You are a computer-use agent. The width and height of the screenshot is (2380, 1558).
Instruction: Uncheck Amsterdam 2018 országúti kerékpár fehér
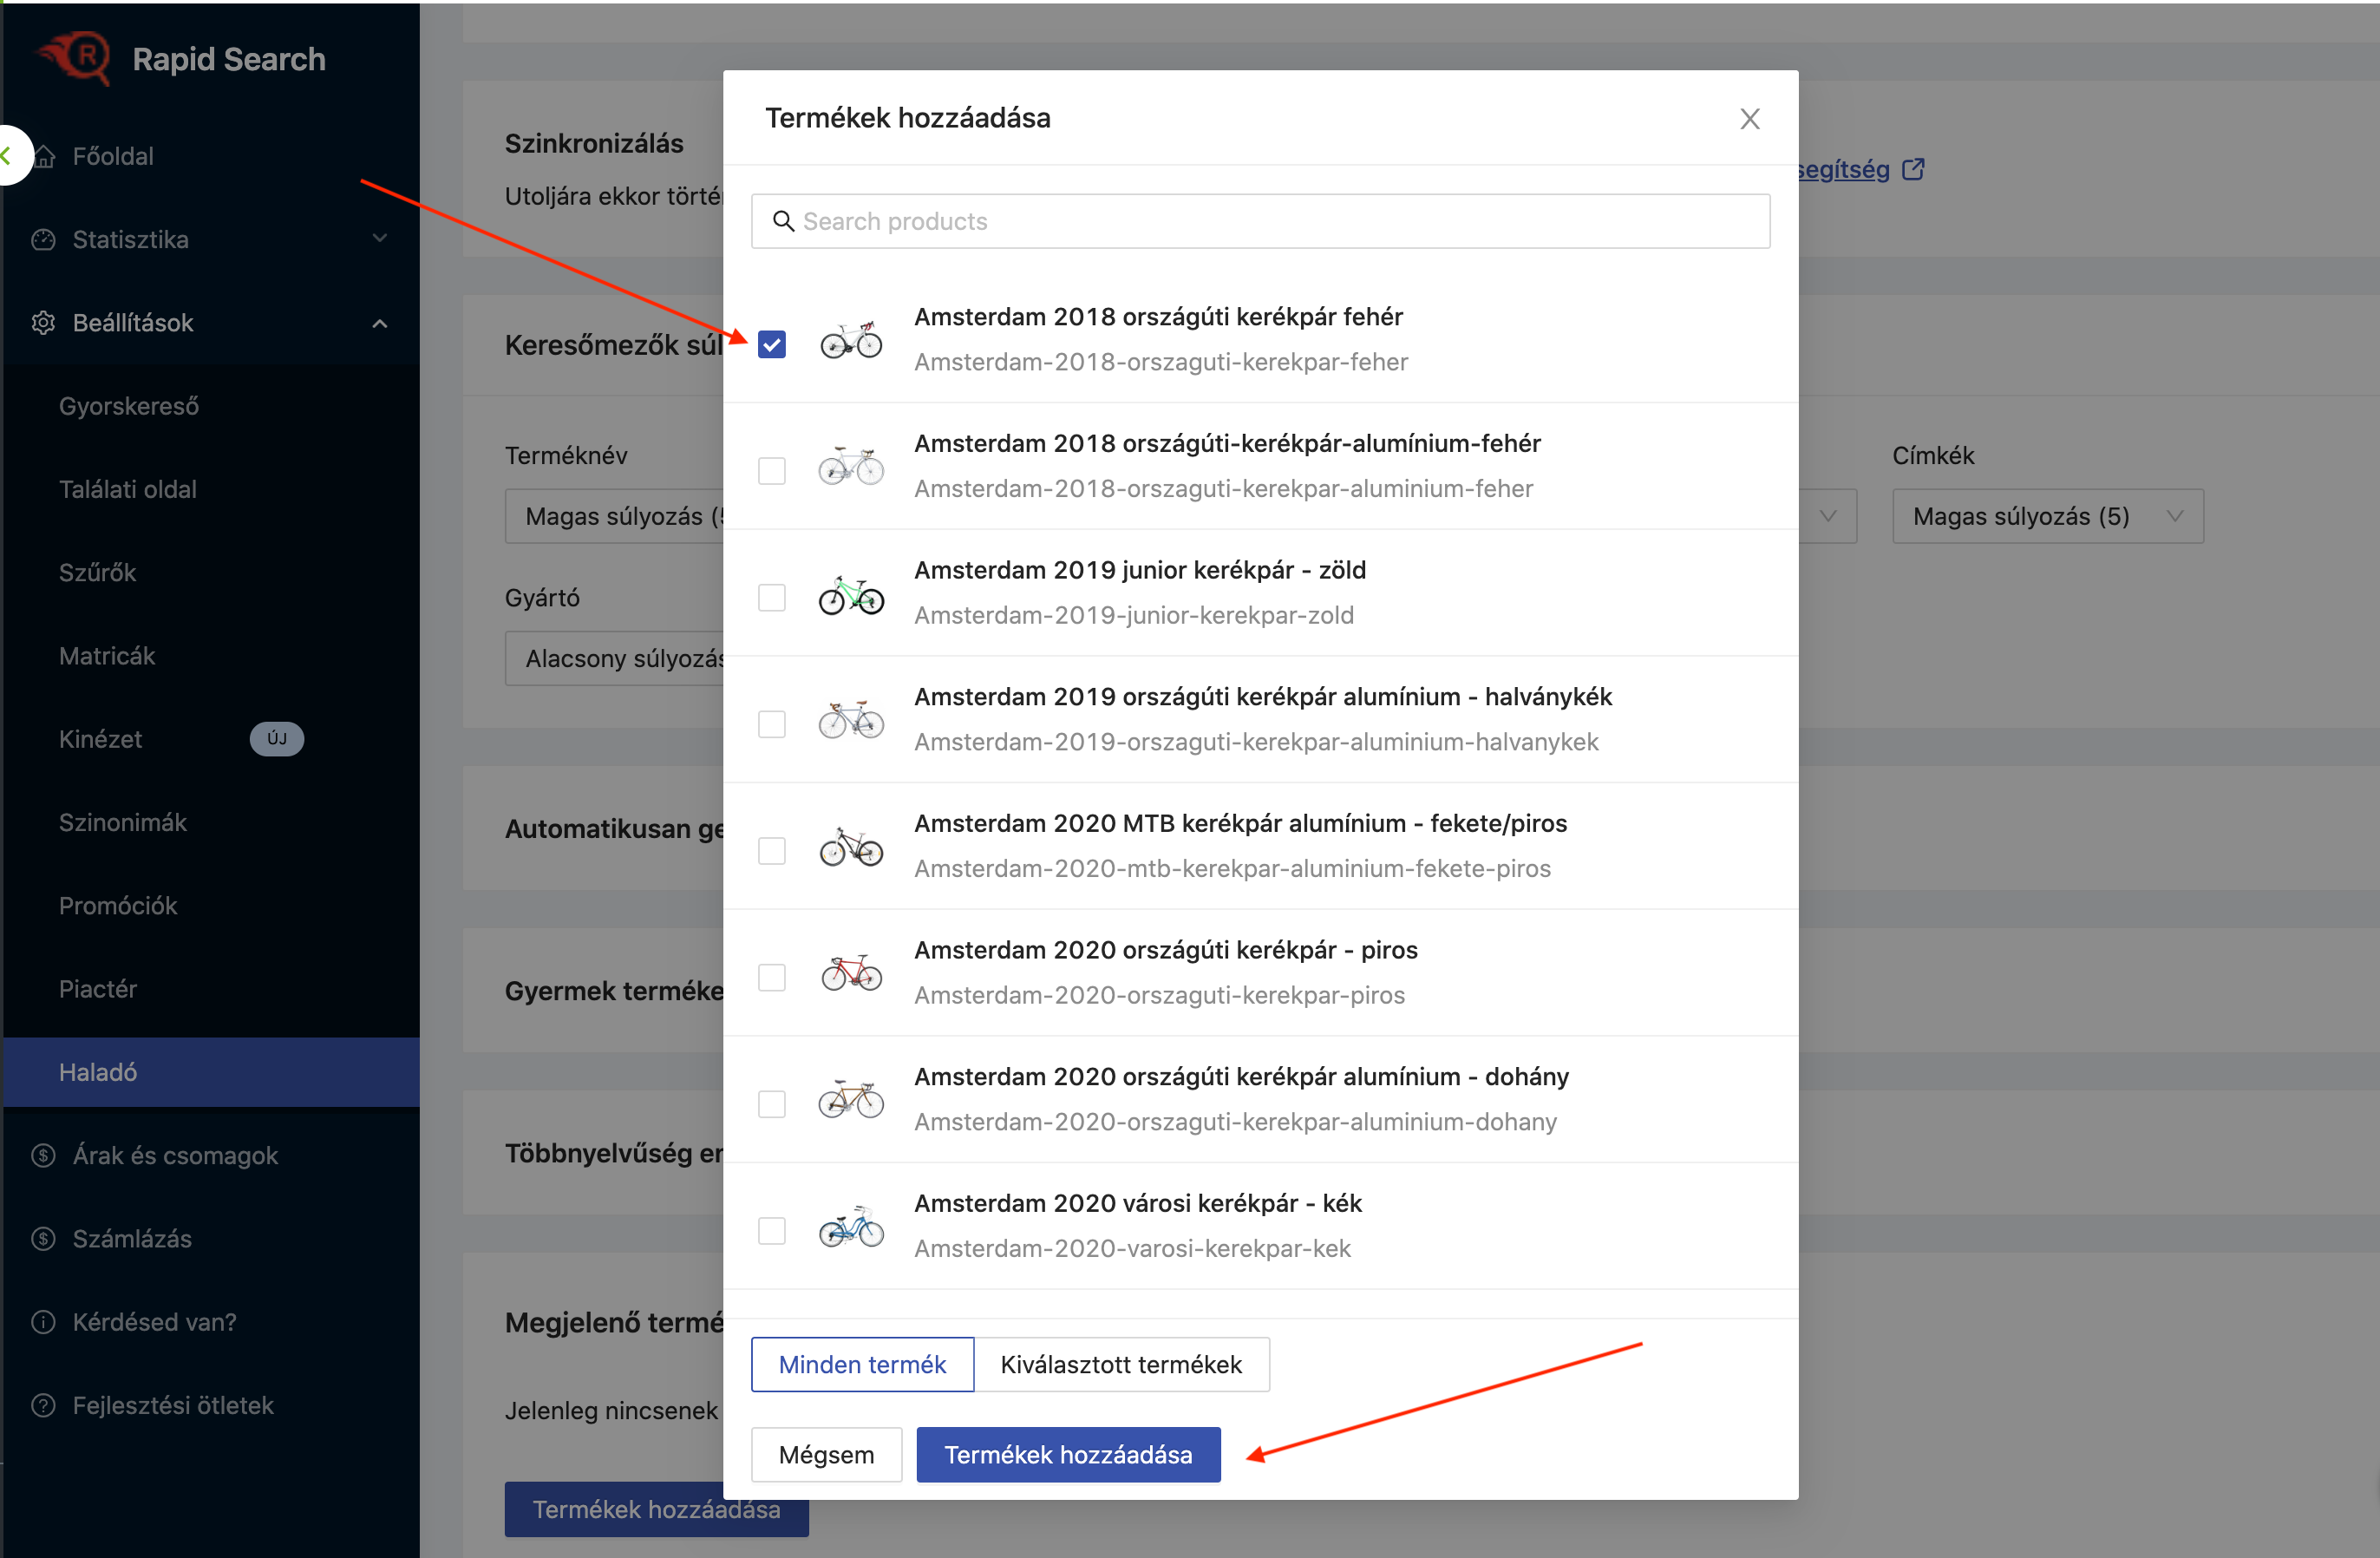771,344
